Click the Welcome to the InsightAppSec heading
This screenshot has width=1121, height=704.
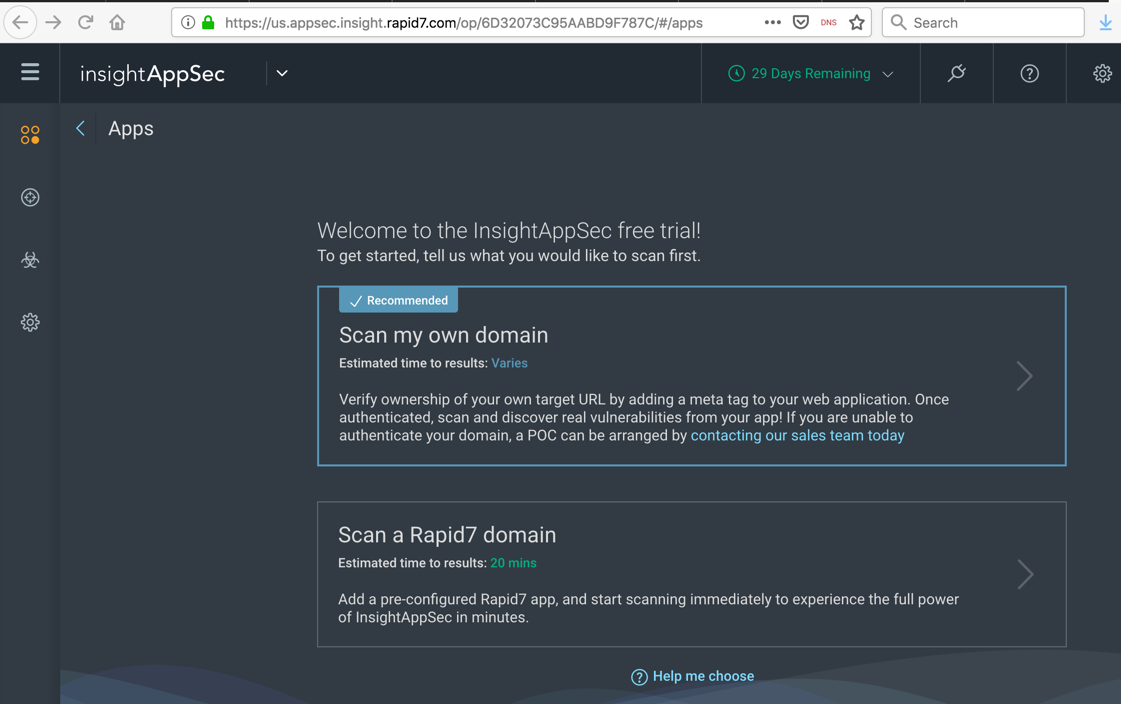coord(508,231)
